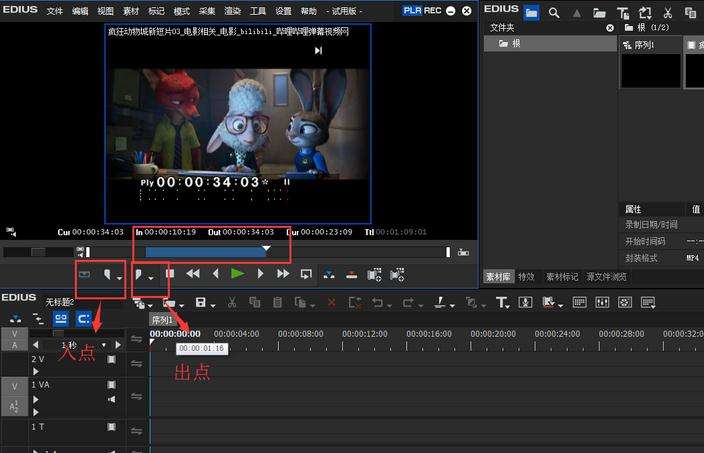
Task: Open the 素材 menu
Action: pos(131,11)
